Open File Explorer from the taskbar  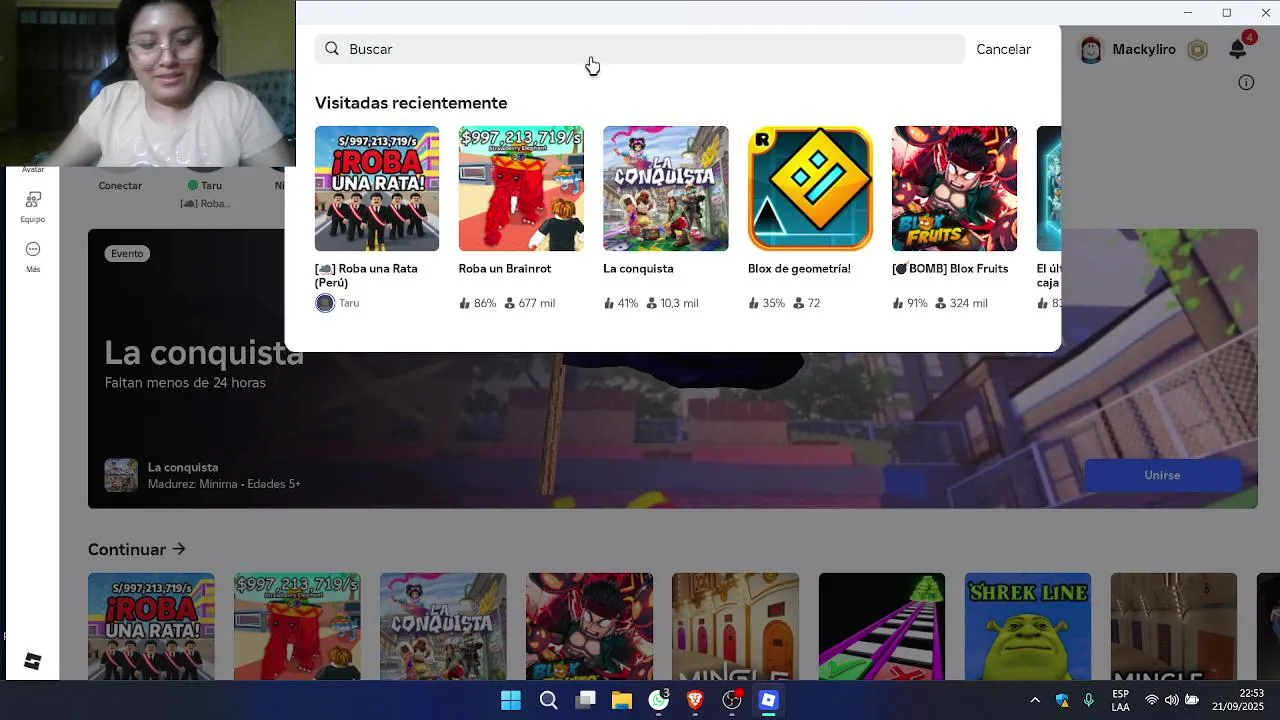coord(622,700)
